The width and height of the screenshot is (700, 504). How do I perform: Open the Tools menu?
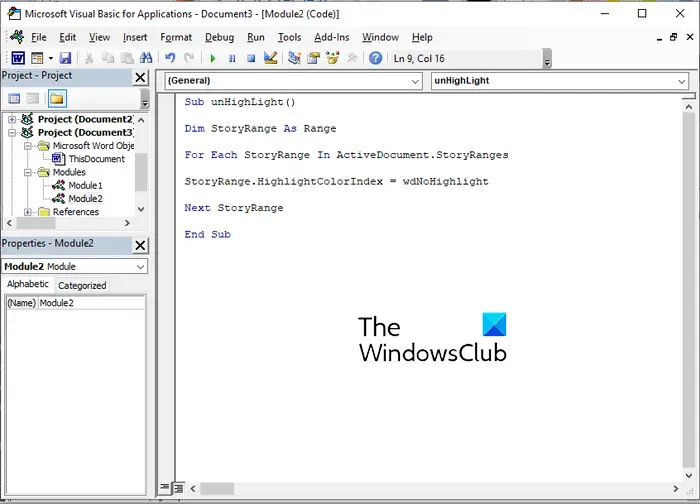pos(289,37)
